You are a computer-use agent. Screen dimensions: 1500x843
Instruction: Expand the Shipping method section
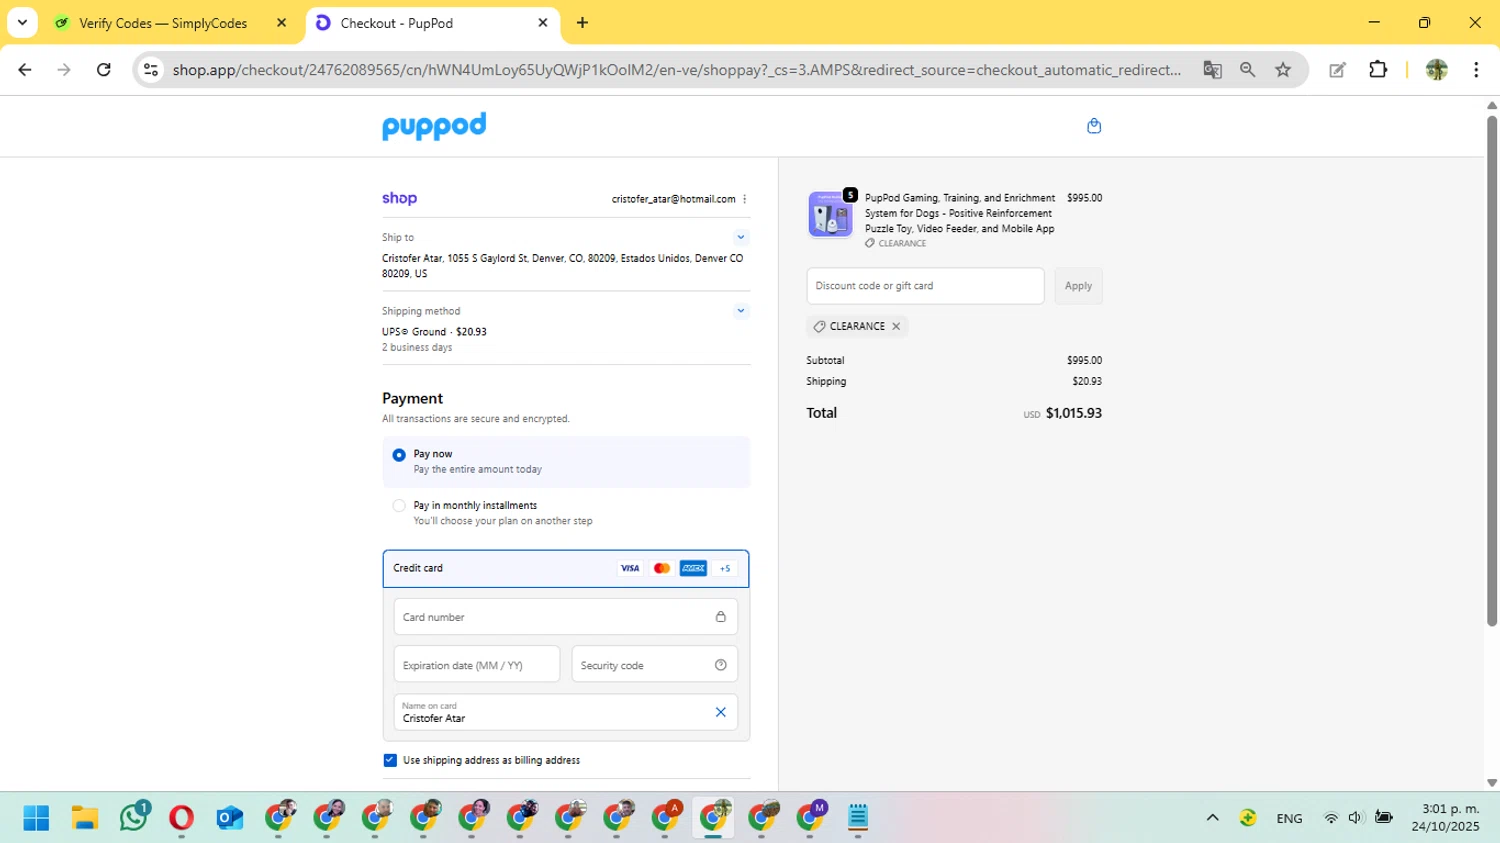[740, 311]
